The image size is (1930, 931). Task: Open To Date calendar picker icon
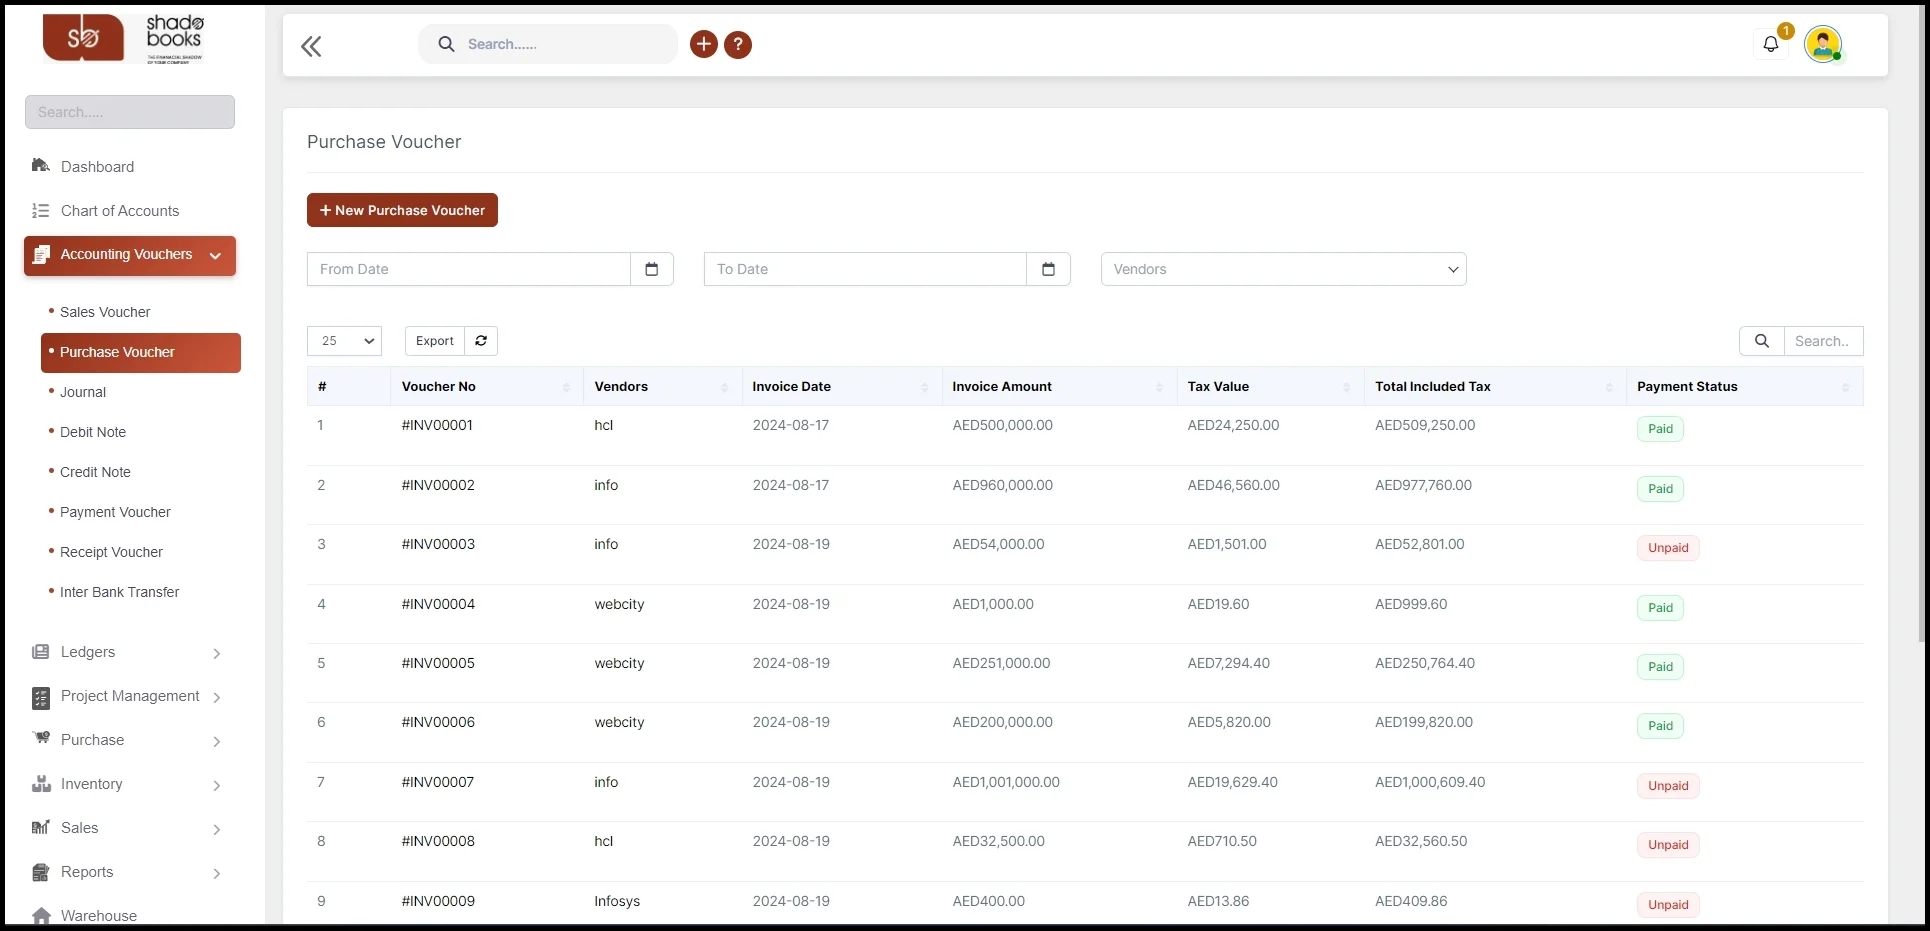tap(1048, 269)
